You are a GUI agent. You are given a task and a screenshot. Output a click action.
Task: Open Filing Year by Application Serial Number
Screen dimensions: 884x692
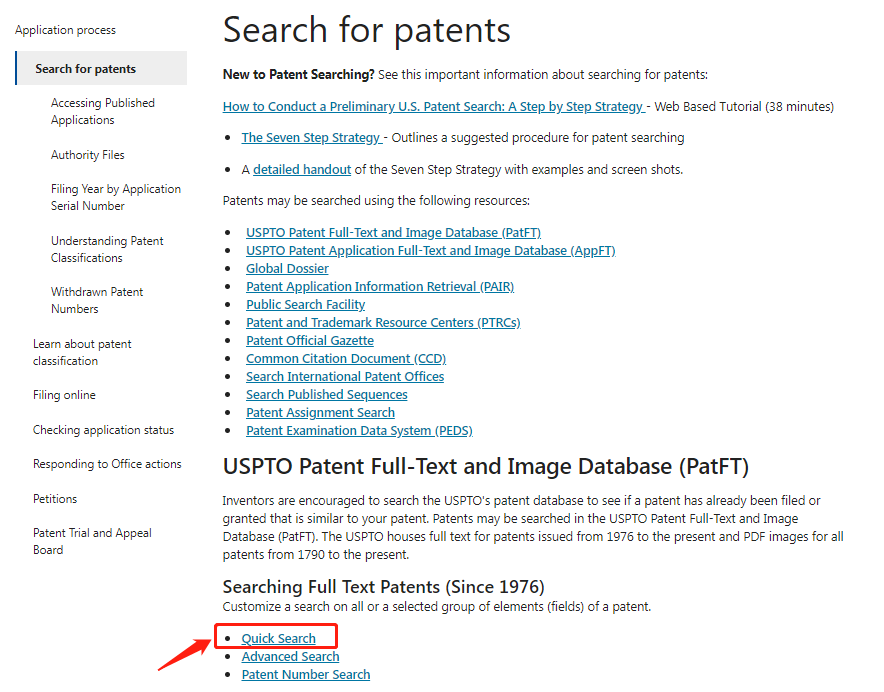coord(116,197)
